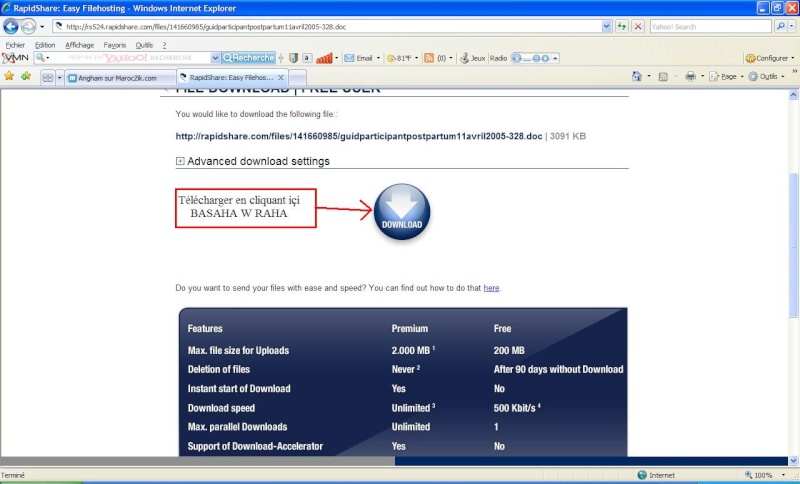Click the 3091 KB file size text
This screenshot has width=800, height=484.
tap(568, 136)
